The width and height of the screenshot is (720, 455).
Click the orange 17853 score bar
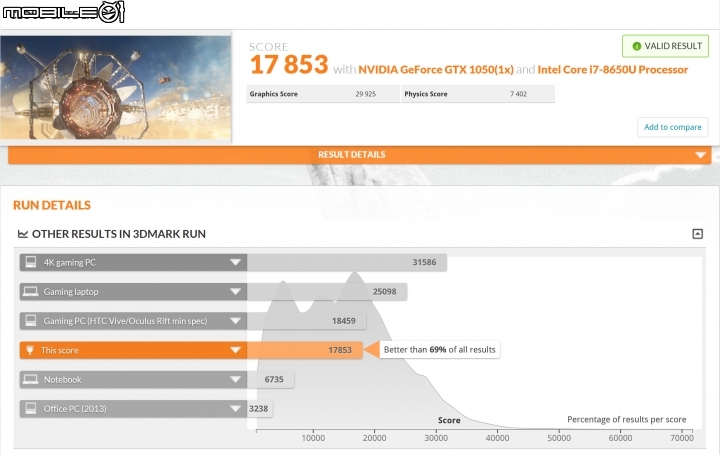click(305, 350)
